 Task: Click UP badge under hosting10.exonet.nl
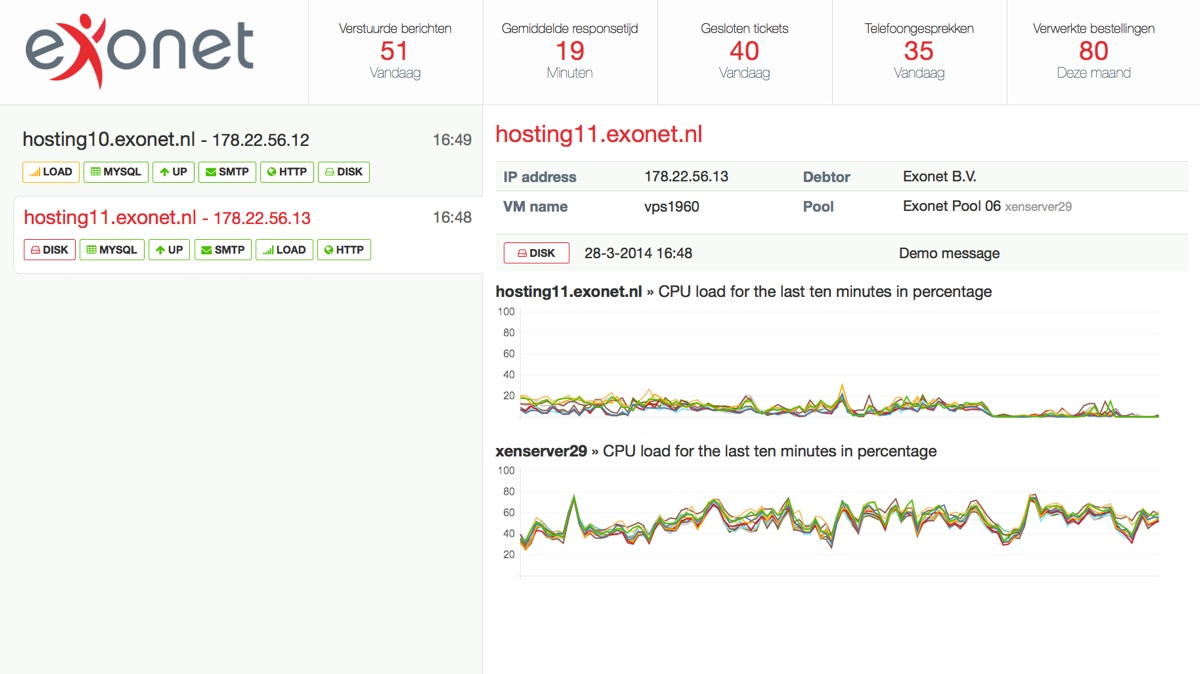[174, 172]
